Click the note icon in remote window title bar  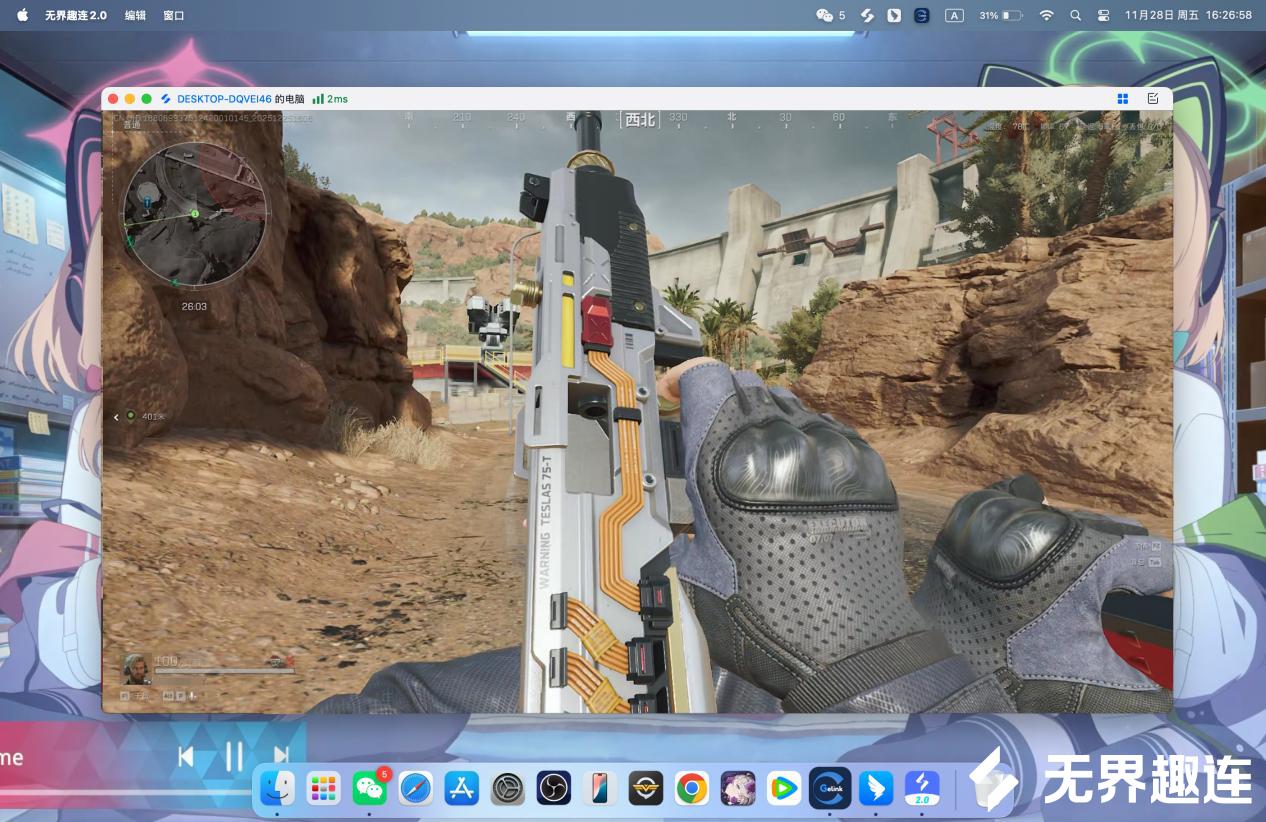tap(1153, 98)
